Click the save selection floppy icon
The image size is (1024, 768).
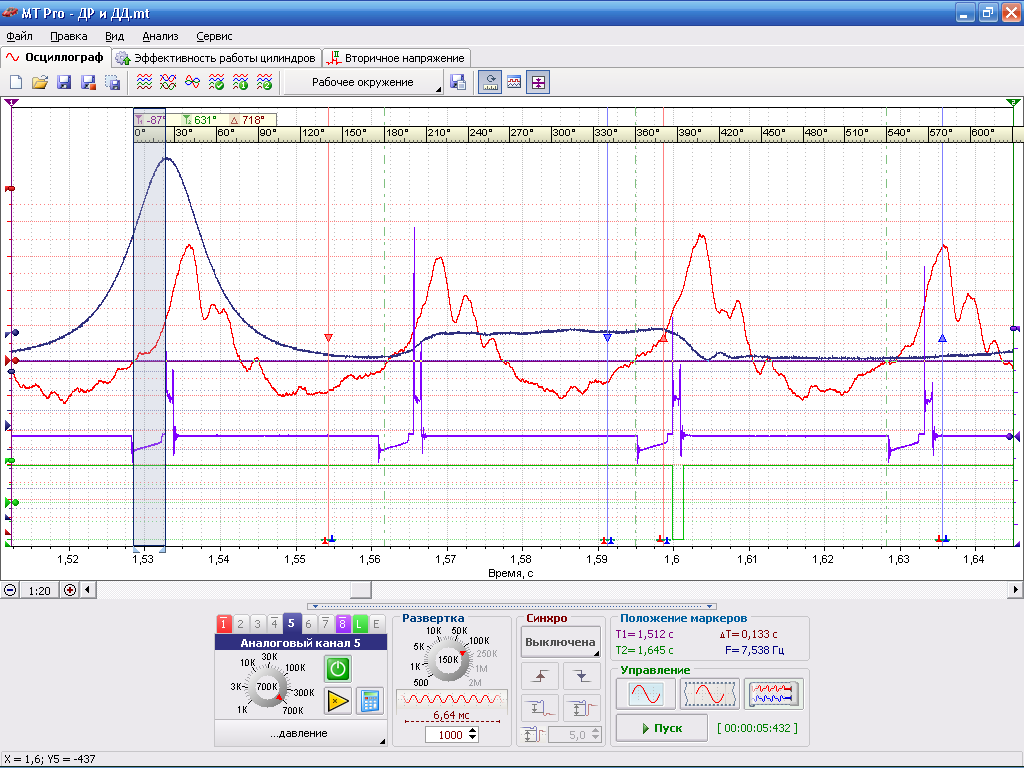[x=112, y=82]
